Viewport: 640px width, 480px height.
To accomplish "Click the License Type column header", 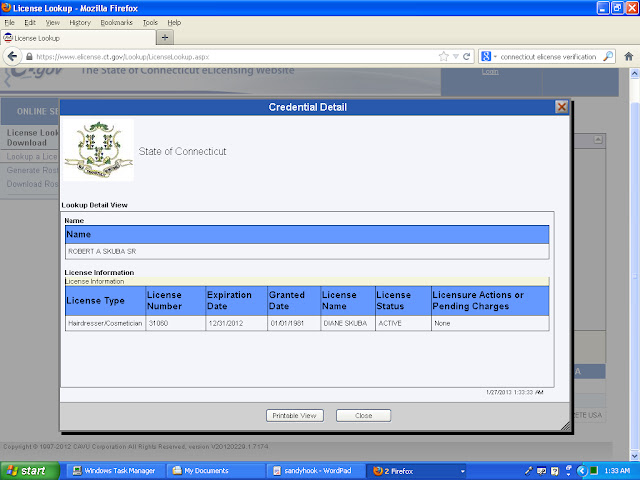I will 105,300.
